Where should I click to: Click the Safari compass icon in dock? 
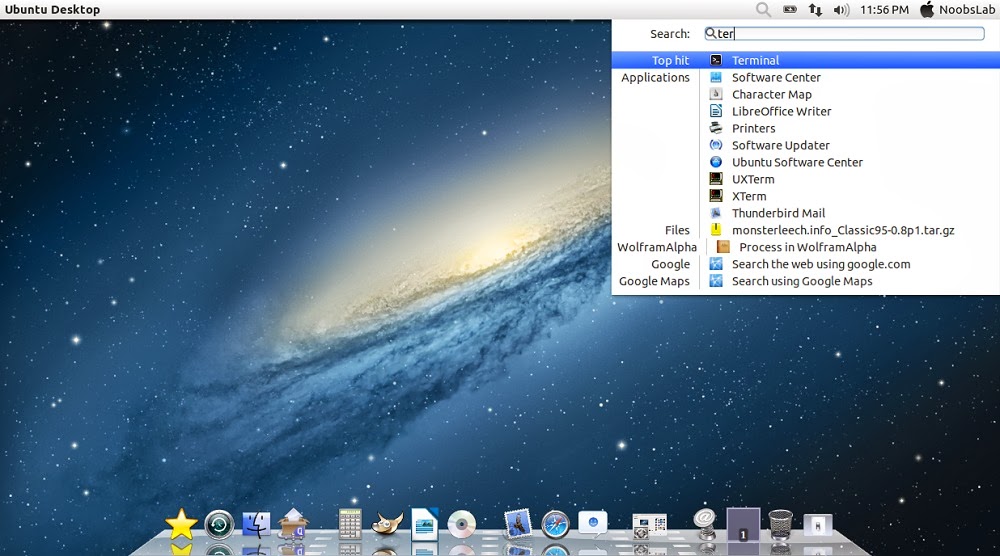click(x=555, y=523)
